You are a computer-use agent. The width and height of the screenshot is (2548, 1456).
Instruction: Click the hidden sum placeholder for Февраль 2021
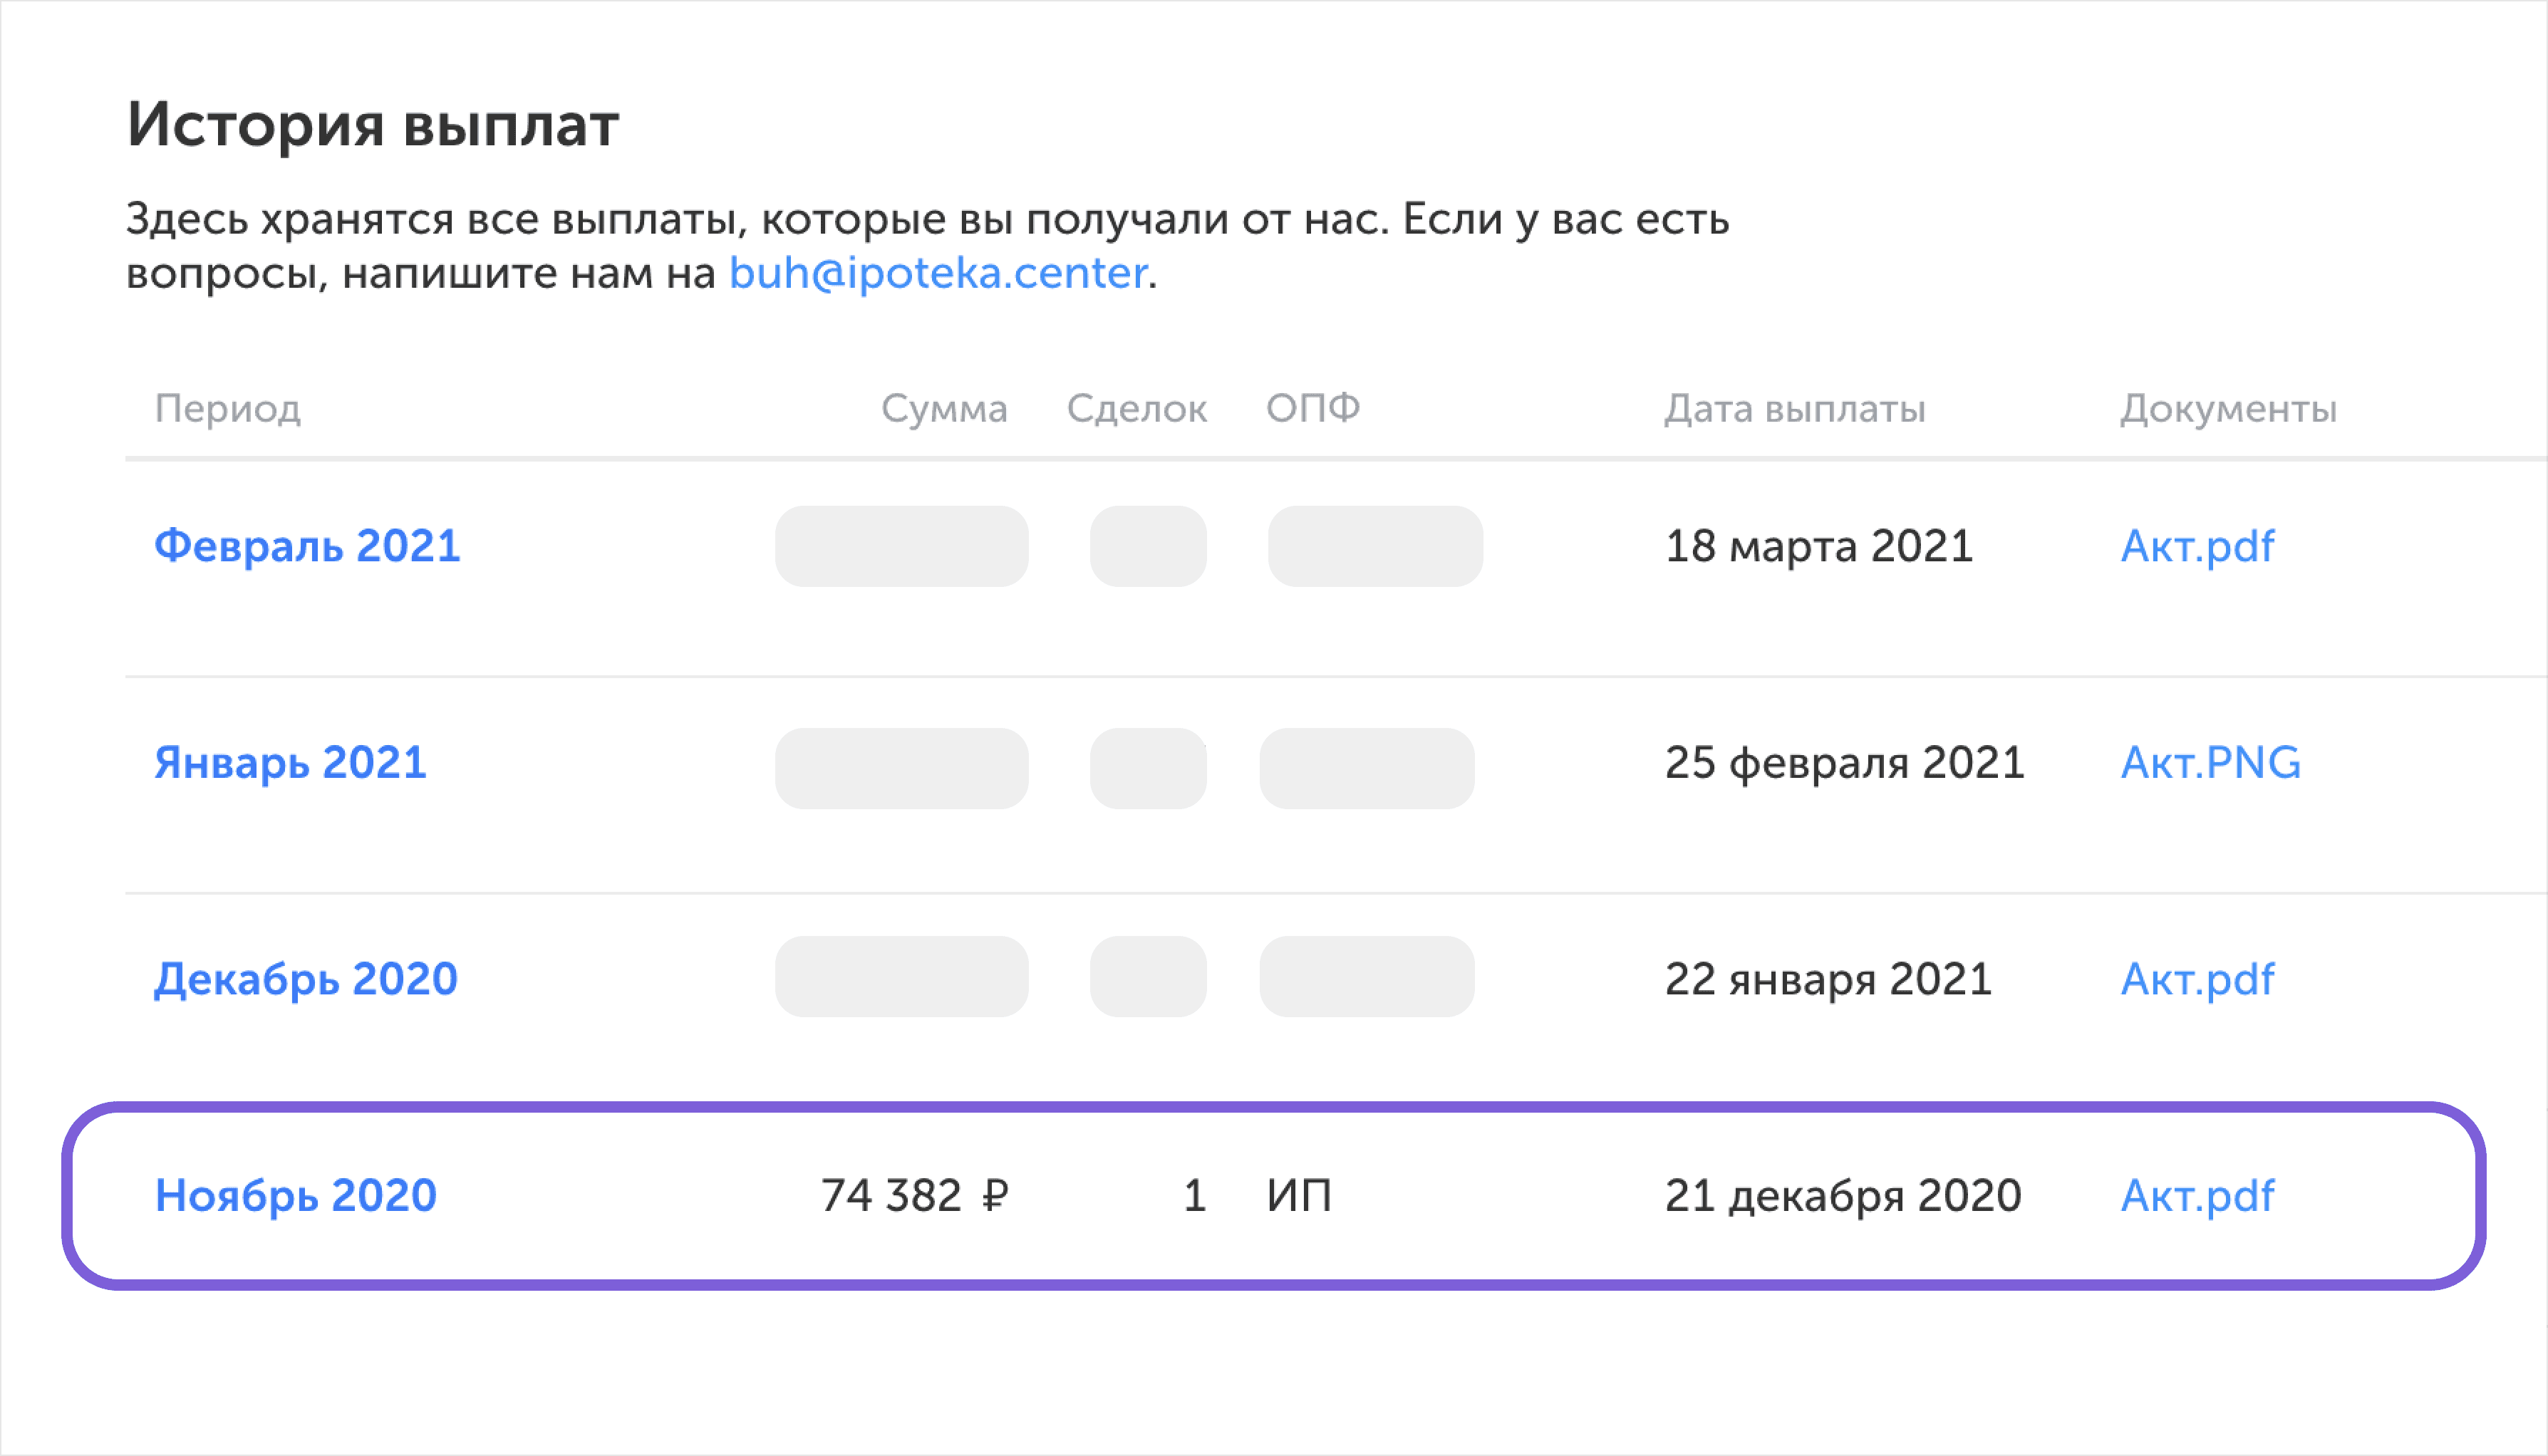(902, 546)
